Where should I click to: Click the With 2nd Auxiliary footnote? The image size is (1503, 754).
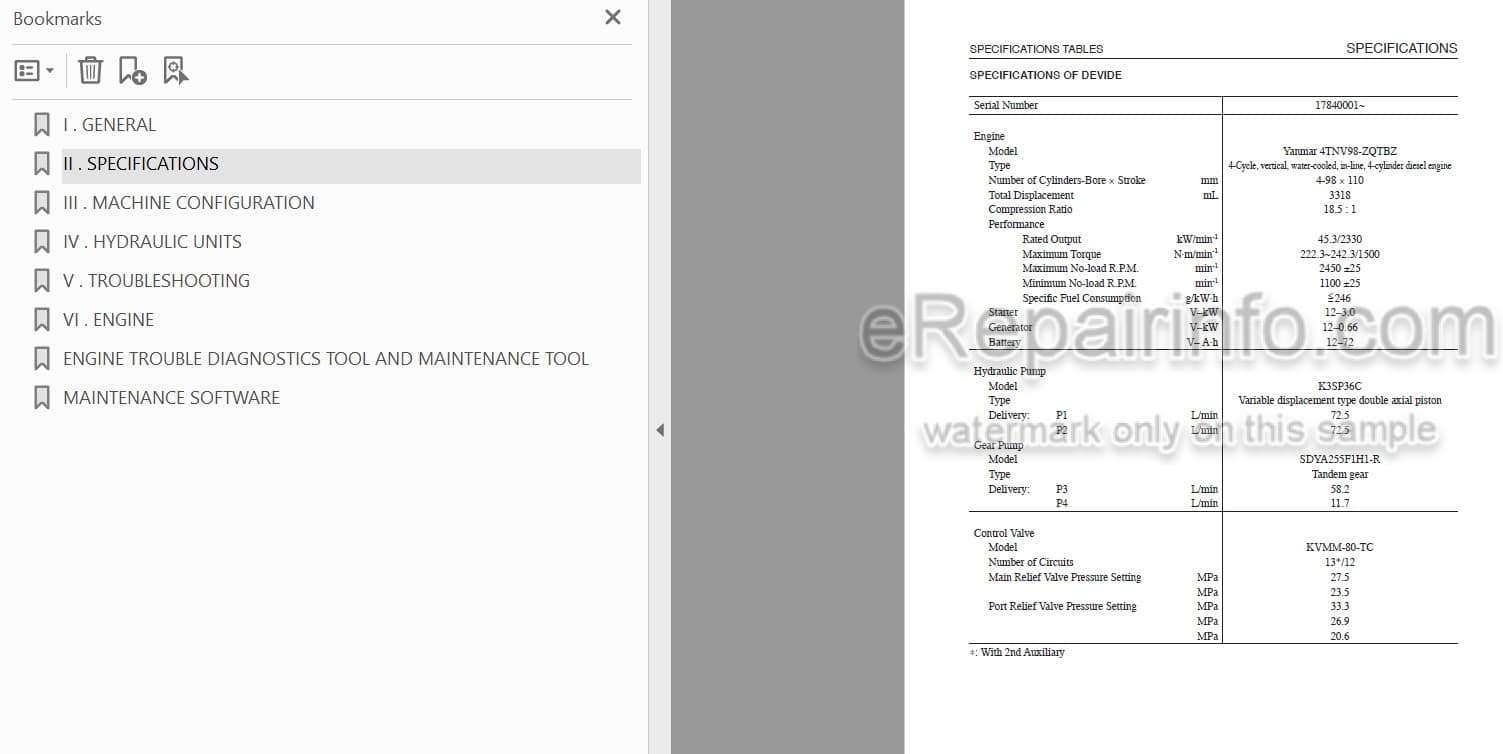coord(1016,652)
